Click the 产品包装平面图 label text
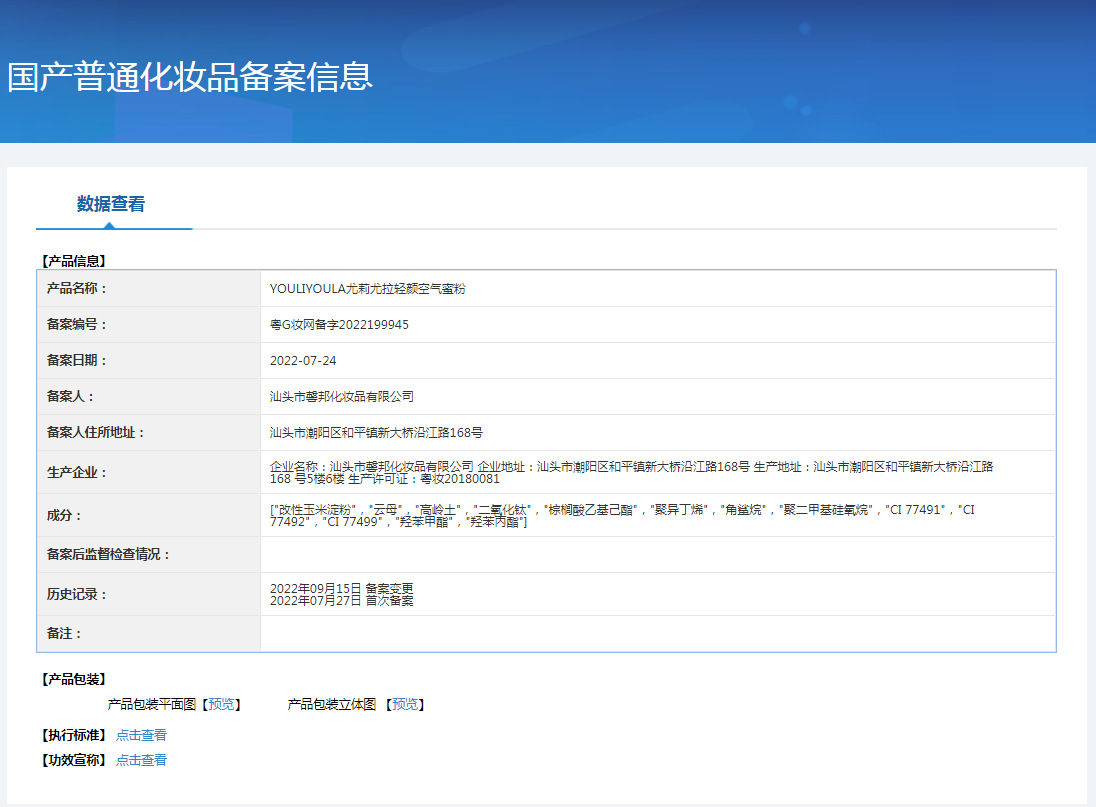Screen dimensions: 1096x807 (152, 704)
